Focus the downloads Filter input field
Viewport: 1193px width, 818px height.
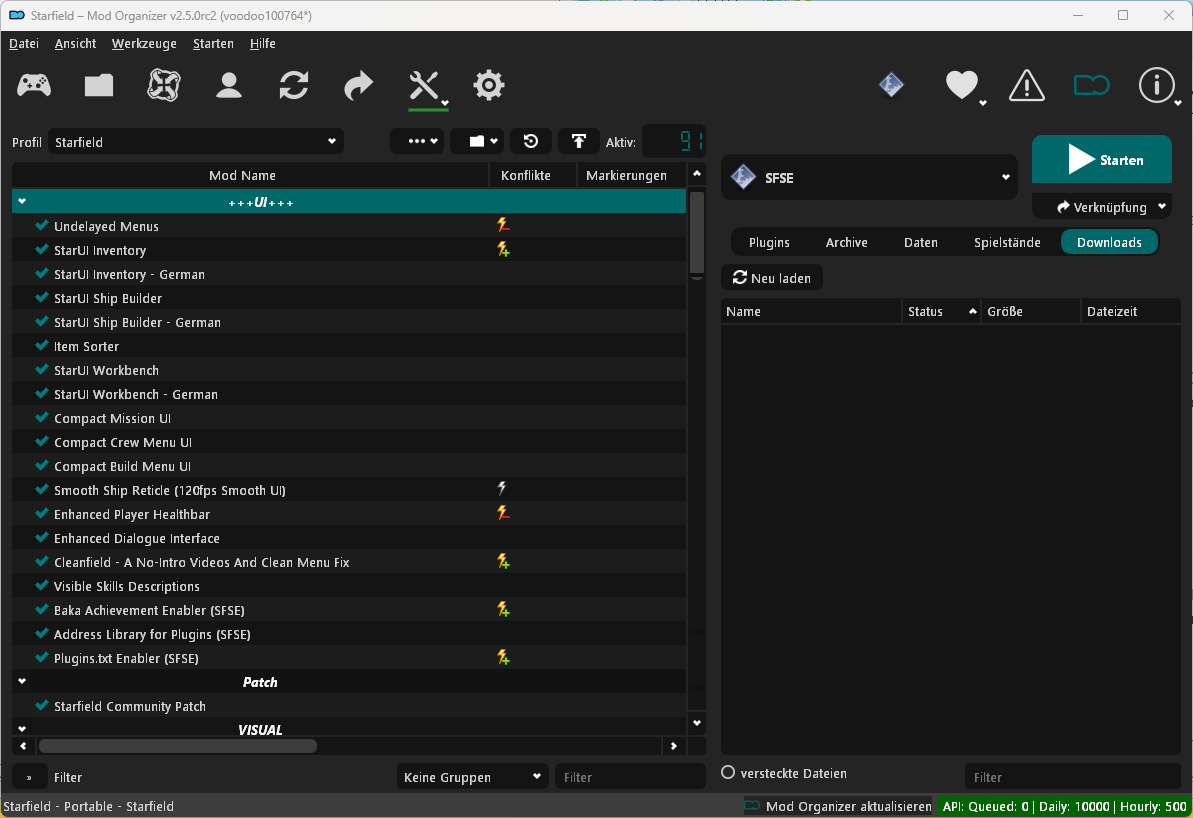[x=1073, y=777]
